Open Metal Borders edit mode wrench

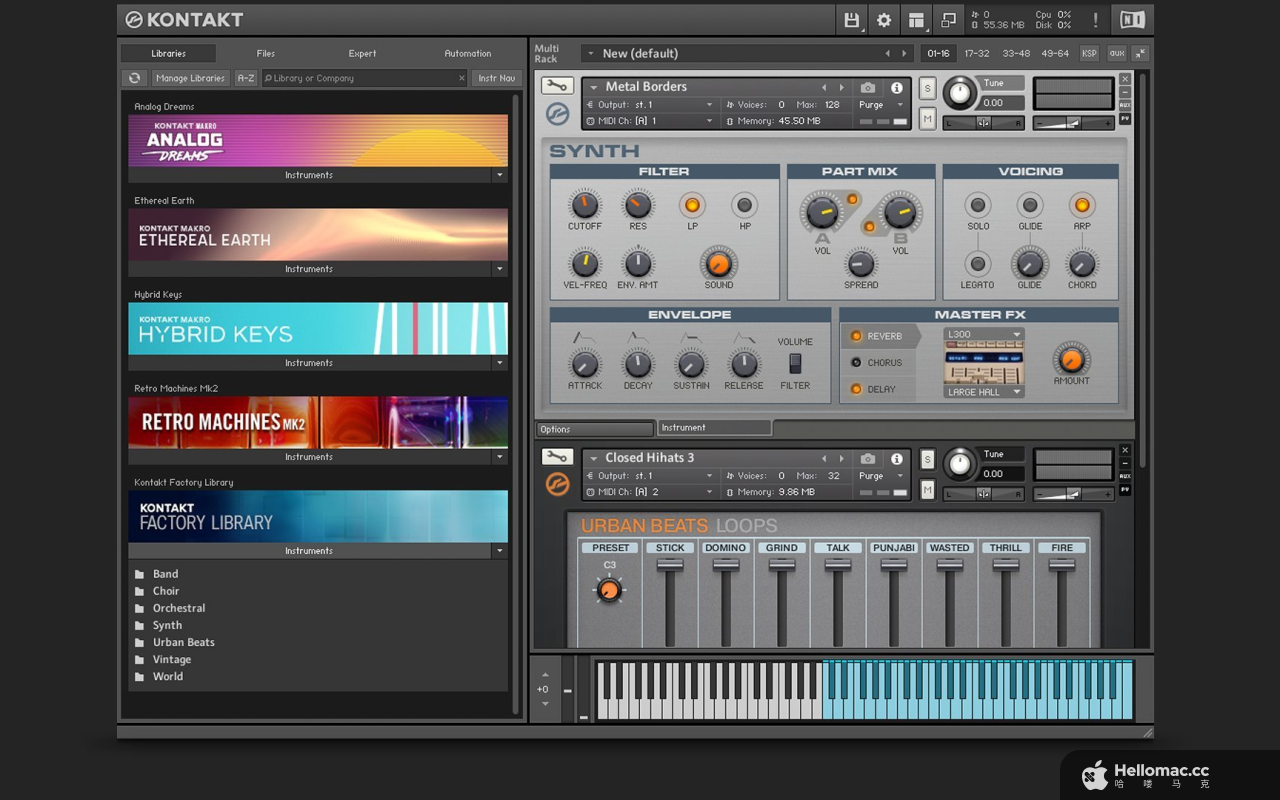click(x=557, y=86)
